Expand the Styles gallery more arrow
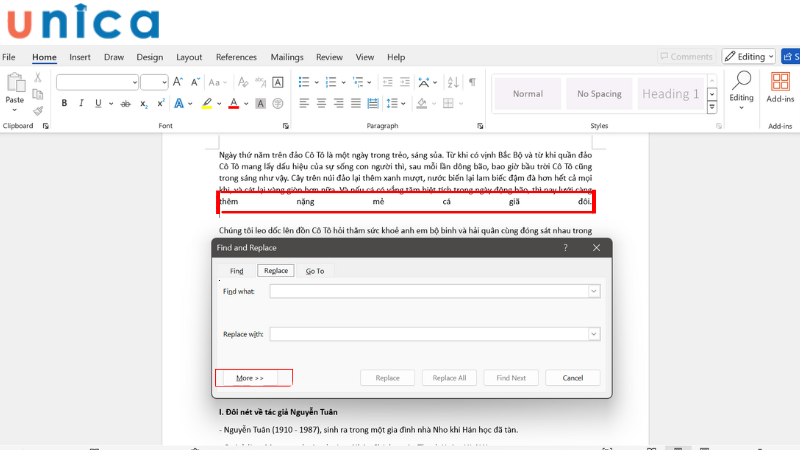 point(712,107)
